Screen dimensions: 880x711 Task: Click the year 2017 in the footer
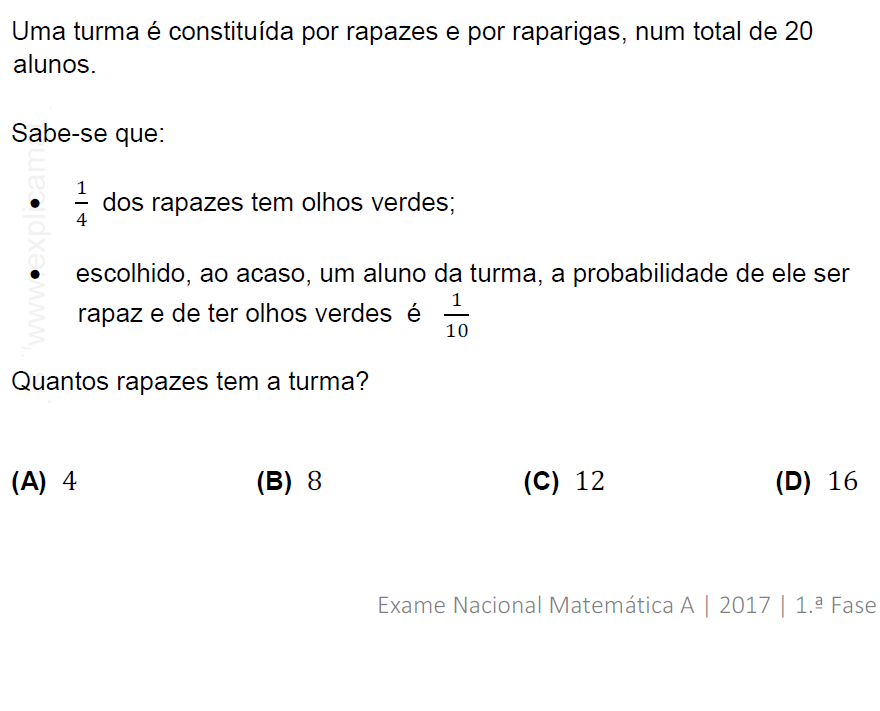point(744,605)
